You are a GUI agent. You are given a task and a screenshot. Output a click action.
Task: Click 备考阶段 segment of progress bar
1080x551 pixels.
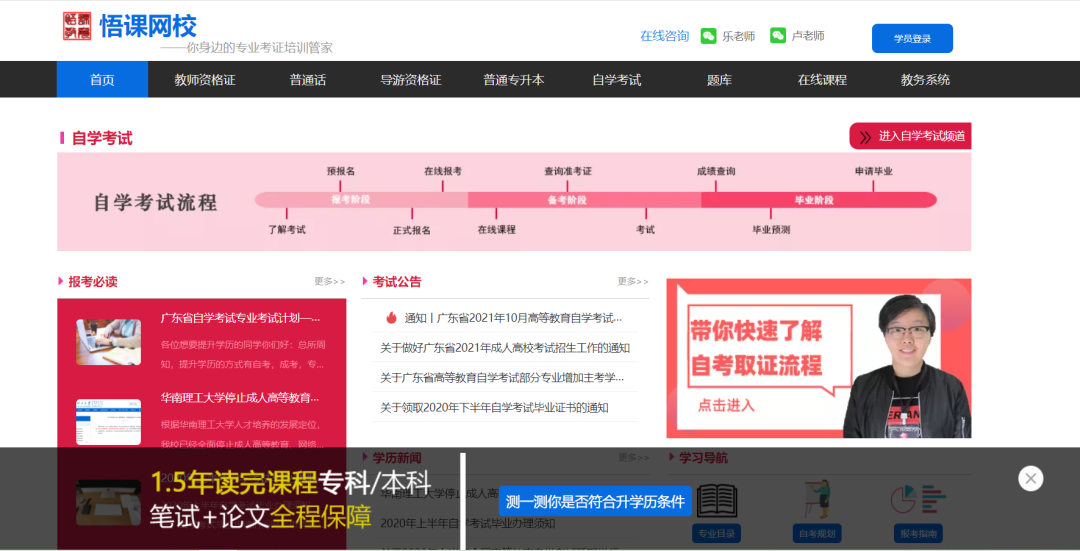coord(584,200)
